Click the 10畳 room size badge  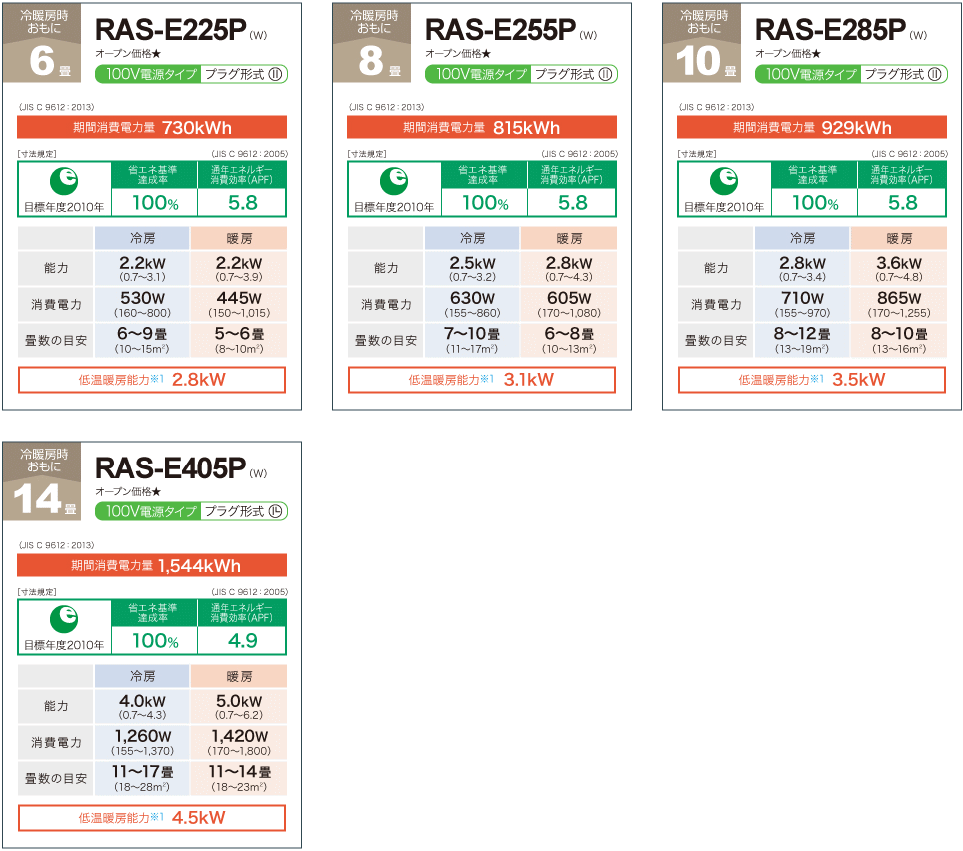pyautogui.click(x=702, y=43)
